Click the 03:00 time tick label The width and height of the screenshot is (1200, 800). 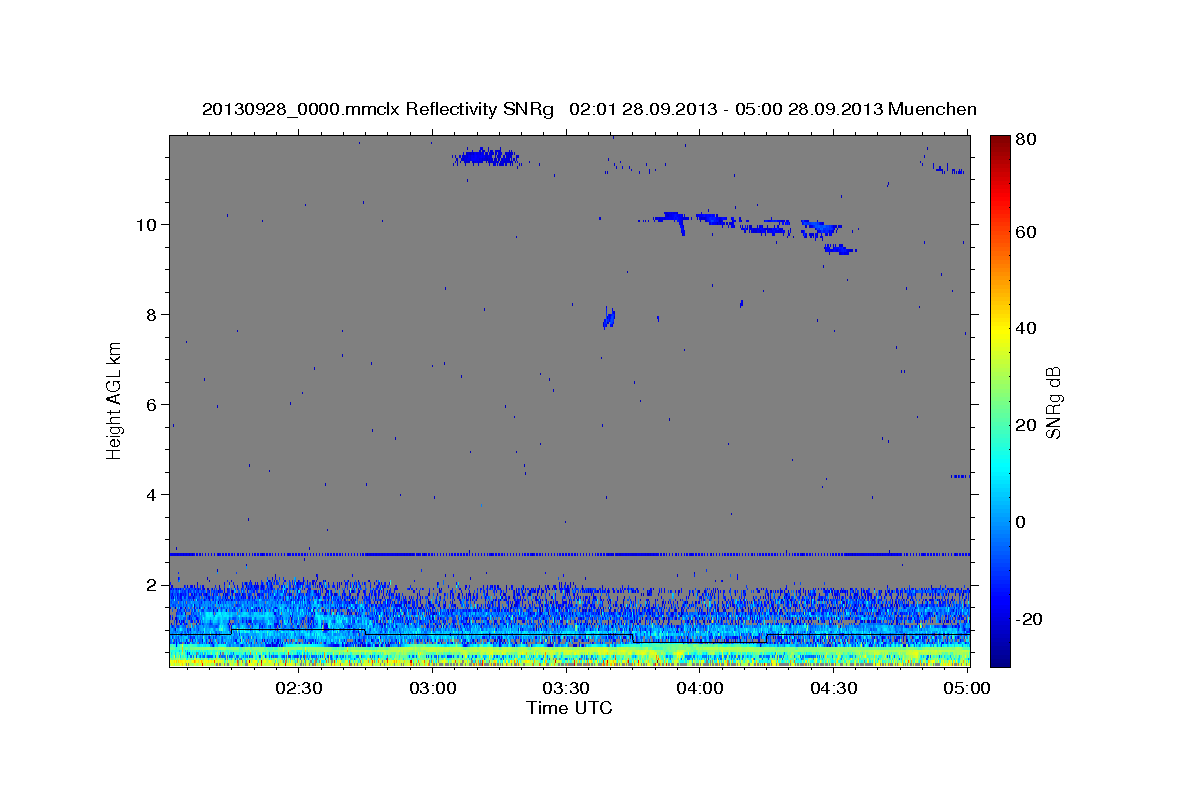[433, 688]
